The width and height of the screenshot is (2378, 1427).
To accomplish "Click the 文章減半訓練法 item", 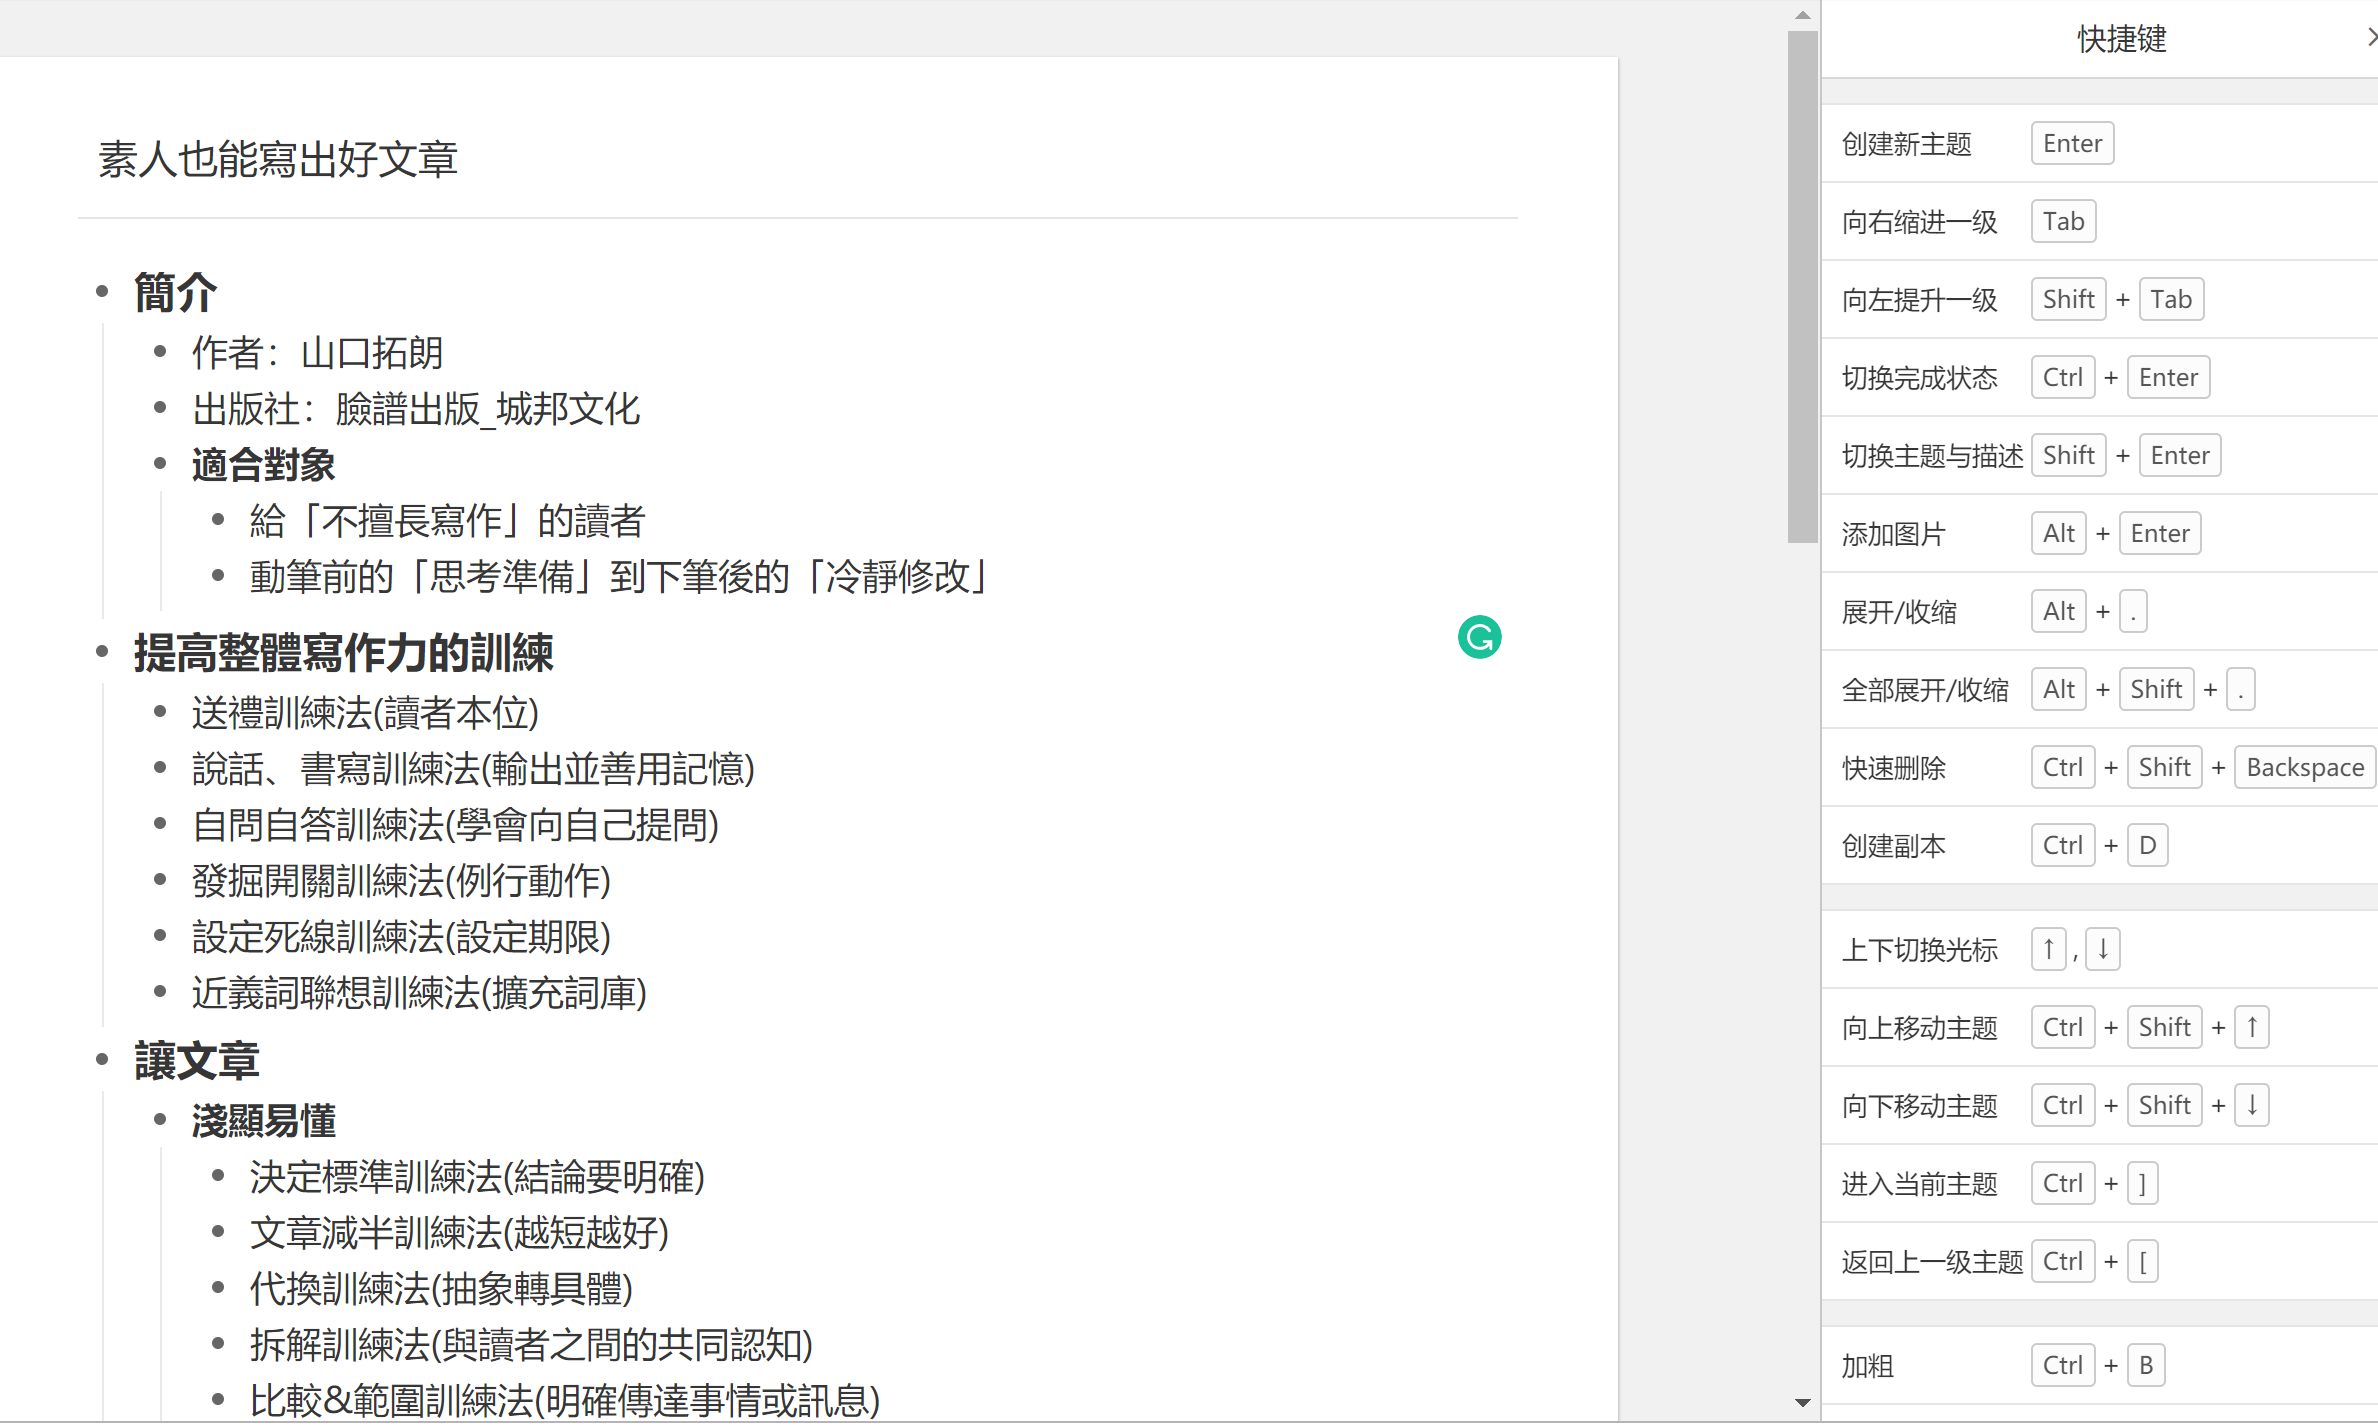I will (x=458, y=1233).
